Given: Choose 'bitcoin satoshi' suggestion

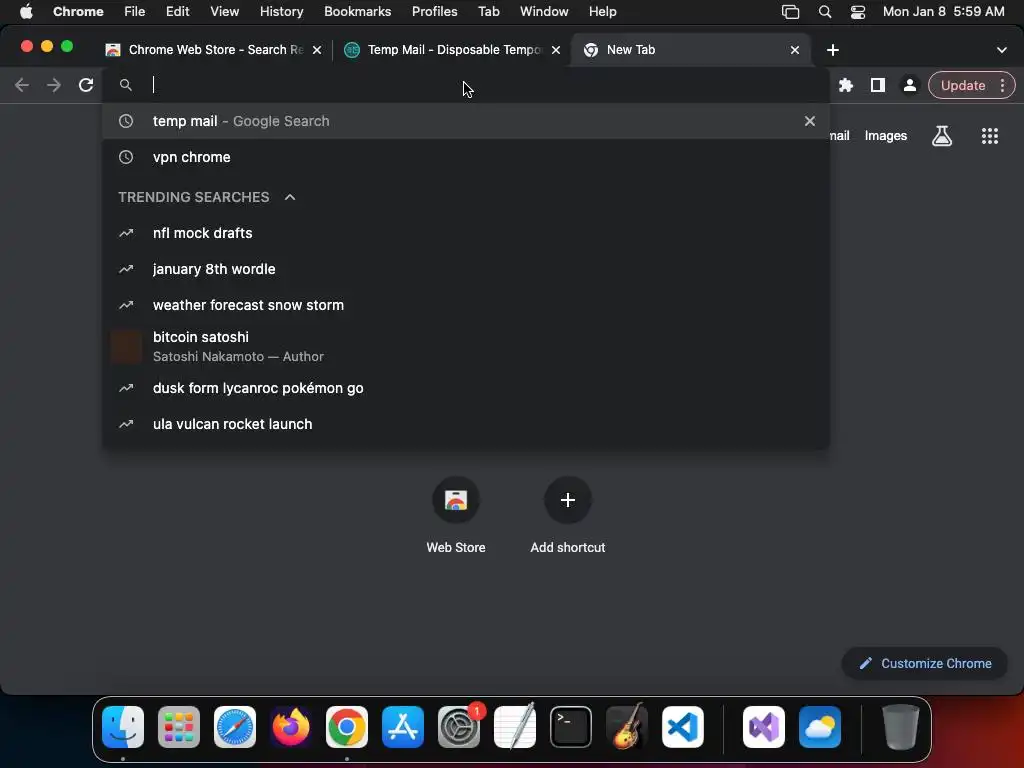Looking at the screenshot, I should (466, 347).
